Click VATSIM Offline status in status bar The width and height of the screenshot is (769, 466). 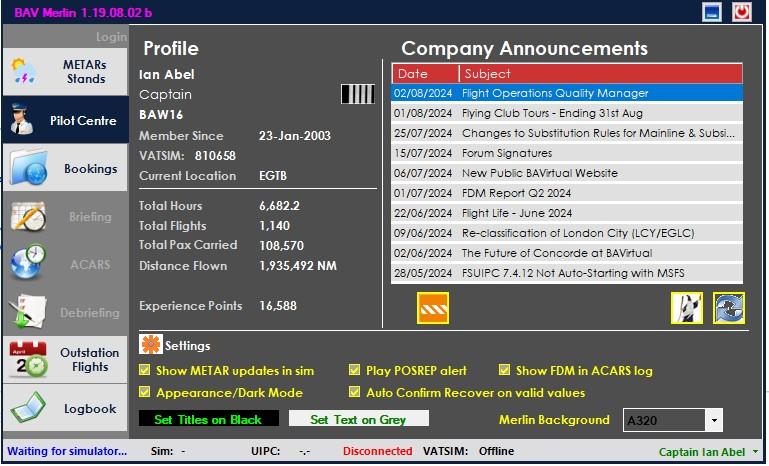tap(496, 451)
